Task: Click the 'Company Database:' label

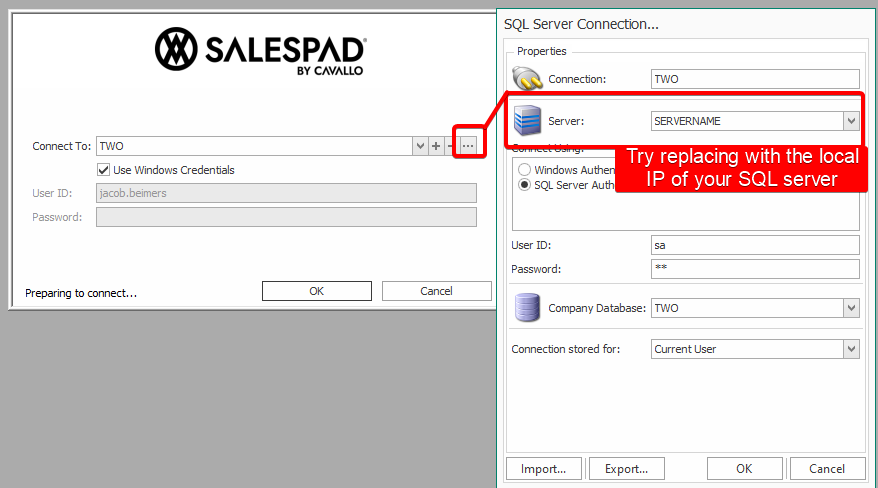Action: pos(597,308)
